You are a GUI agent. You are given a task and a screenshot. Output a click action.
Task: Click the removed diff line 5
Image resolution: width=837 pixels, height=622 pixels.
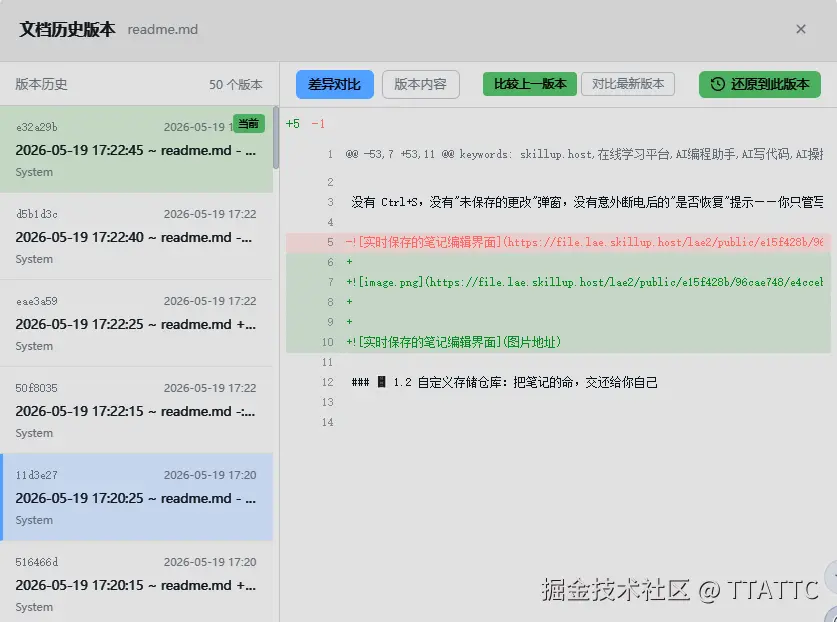pyautogui.click(x=558, y=242)
